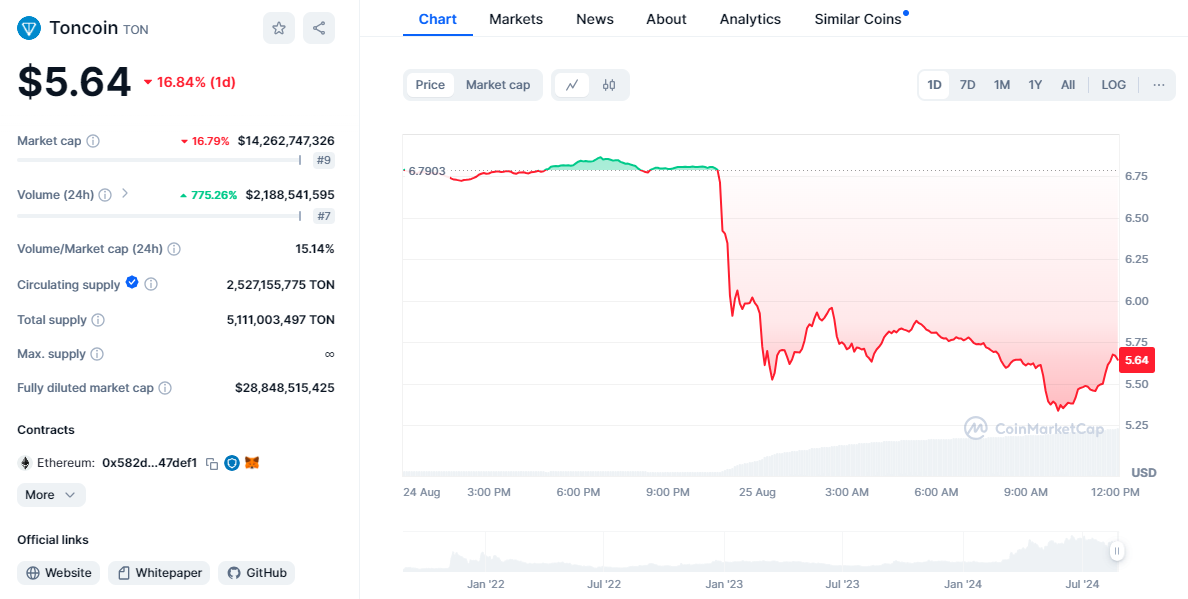Image resolution: width=1188 pixels, height=599 pixels.
Task: Click the 775.26% volume change
Action: pyautogui.click(x=208, y=195)
